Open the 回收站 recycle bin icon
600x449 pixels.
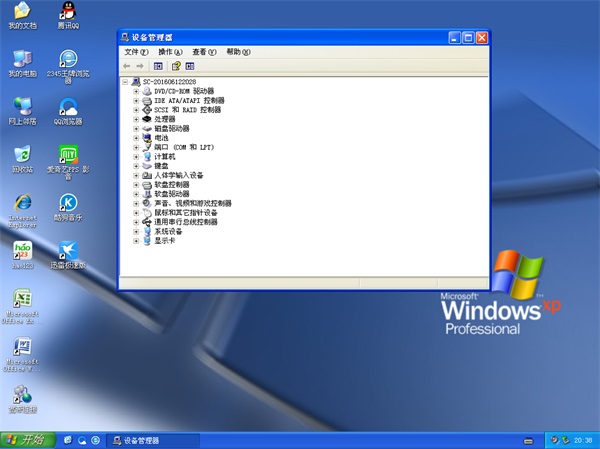[22, 156]
